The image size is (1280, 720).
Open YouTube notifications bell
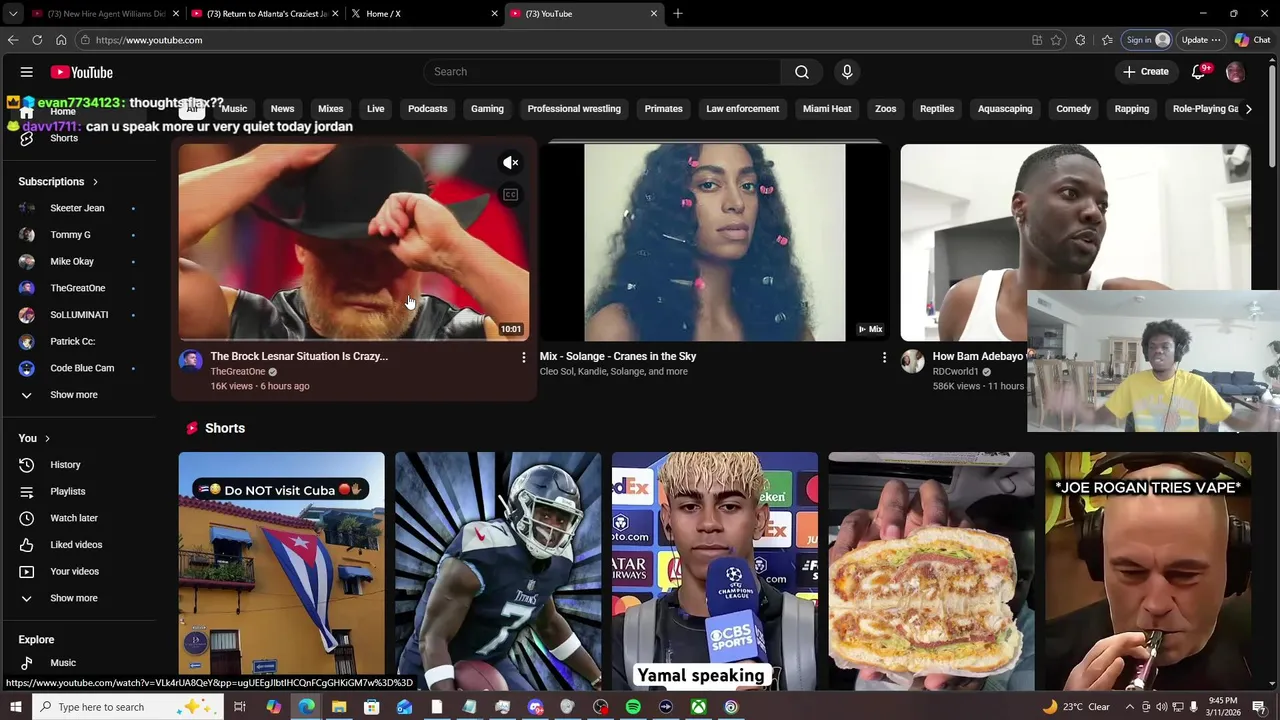point(1198,72)
